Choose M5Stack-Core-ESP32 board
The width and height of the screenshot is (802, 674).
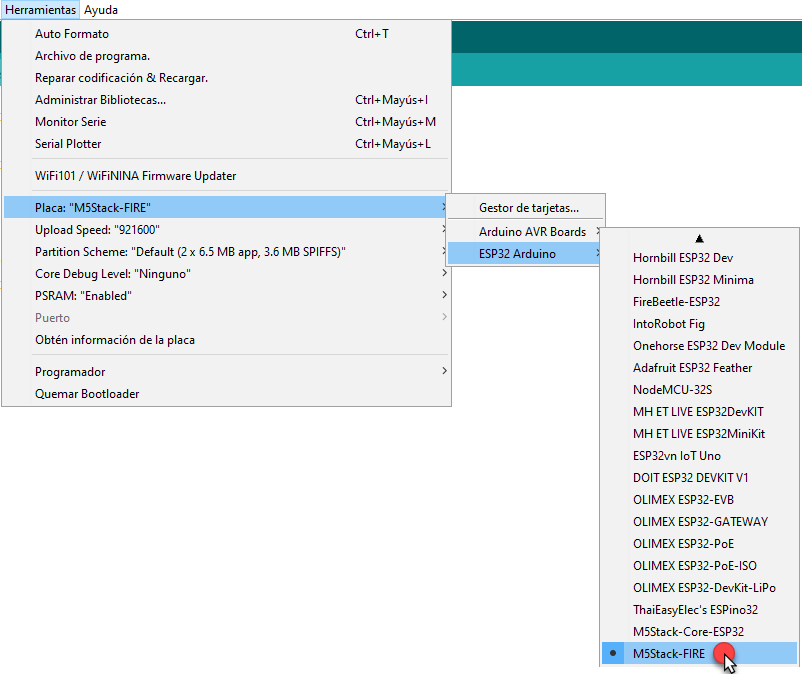[x=688, y=632]
